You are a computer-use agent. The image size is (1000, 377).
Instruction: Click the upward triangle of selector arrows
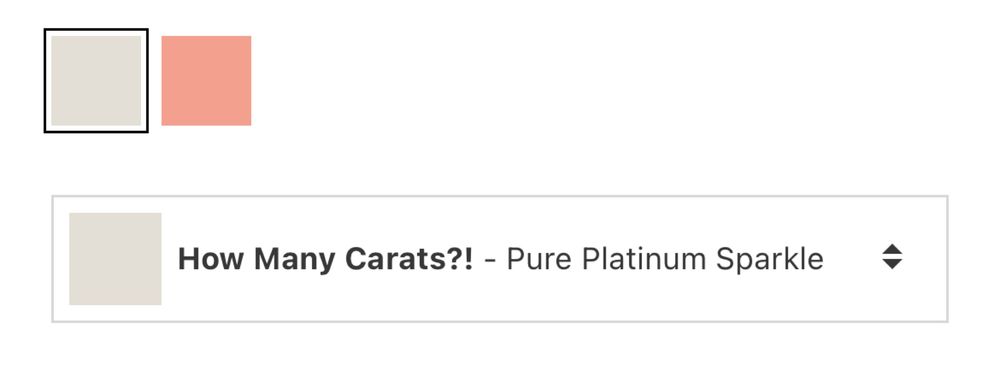click(892, 249)
